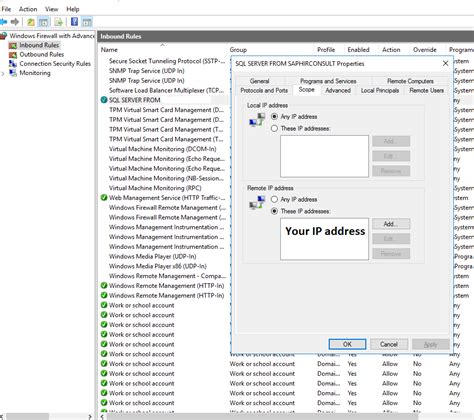Switch to the General tab
Image resolution: width=474 pixels, height=420 pixels.
point(259,81)
